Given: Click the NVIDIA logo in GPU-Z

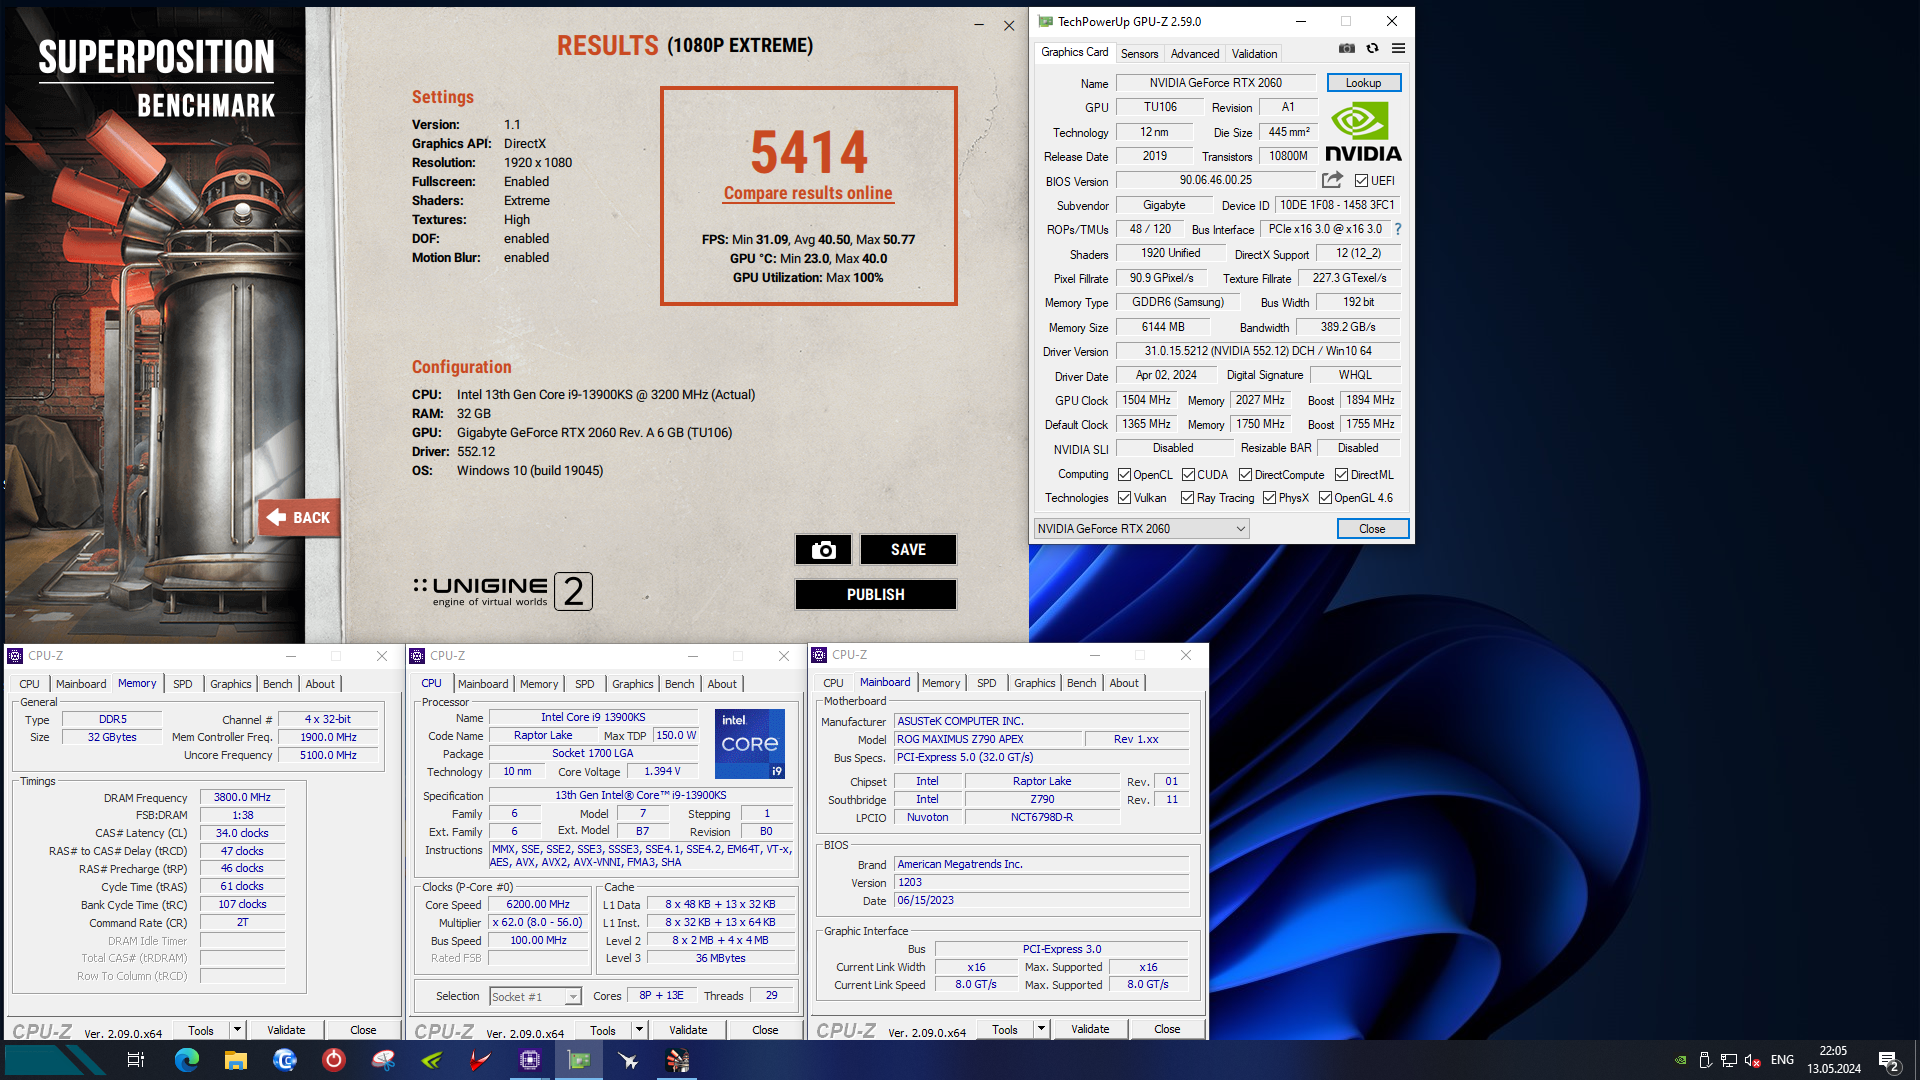Looking at the screenshot, I should pos(1363,133).
